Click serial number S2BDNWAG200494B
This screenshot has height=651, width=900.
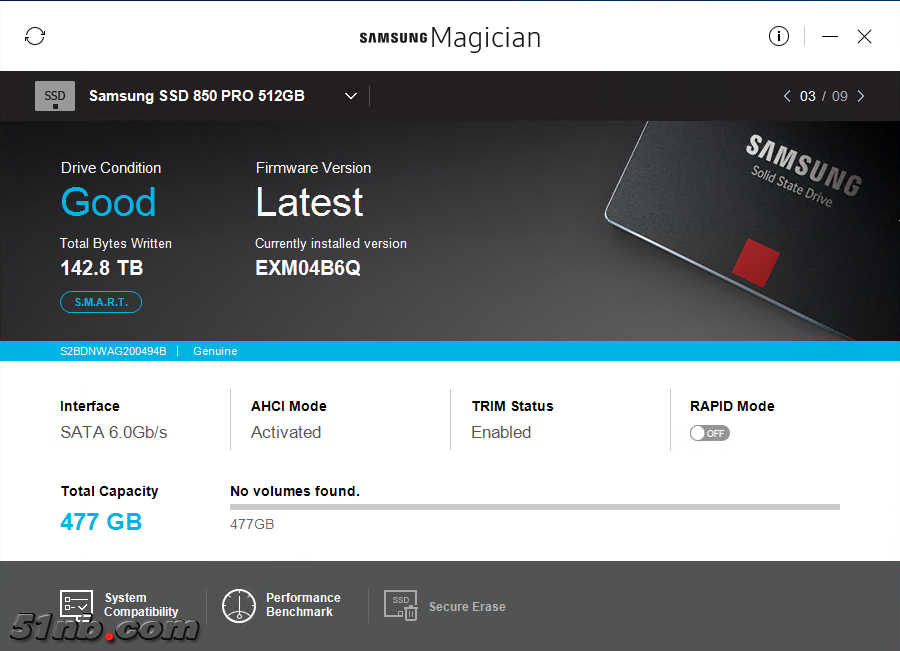113,351
